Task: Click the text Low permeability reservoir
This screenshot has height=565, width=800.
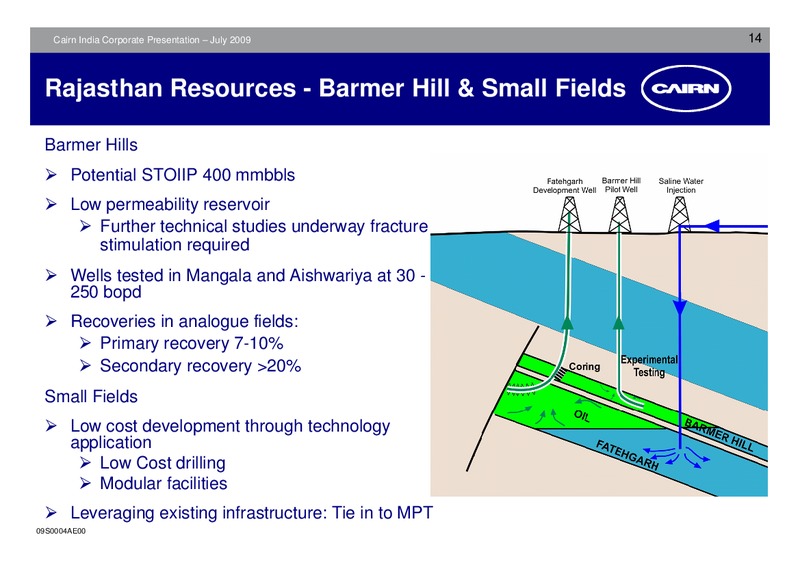Action: point(170,205)
